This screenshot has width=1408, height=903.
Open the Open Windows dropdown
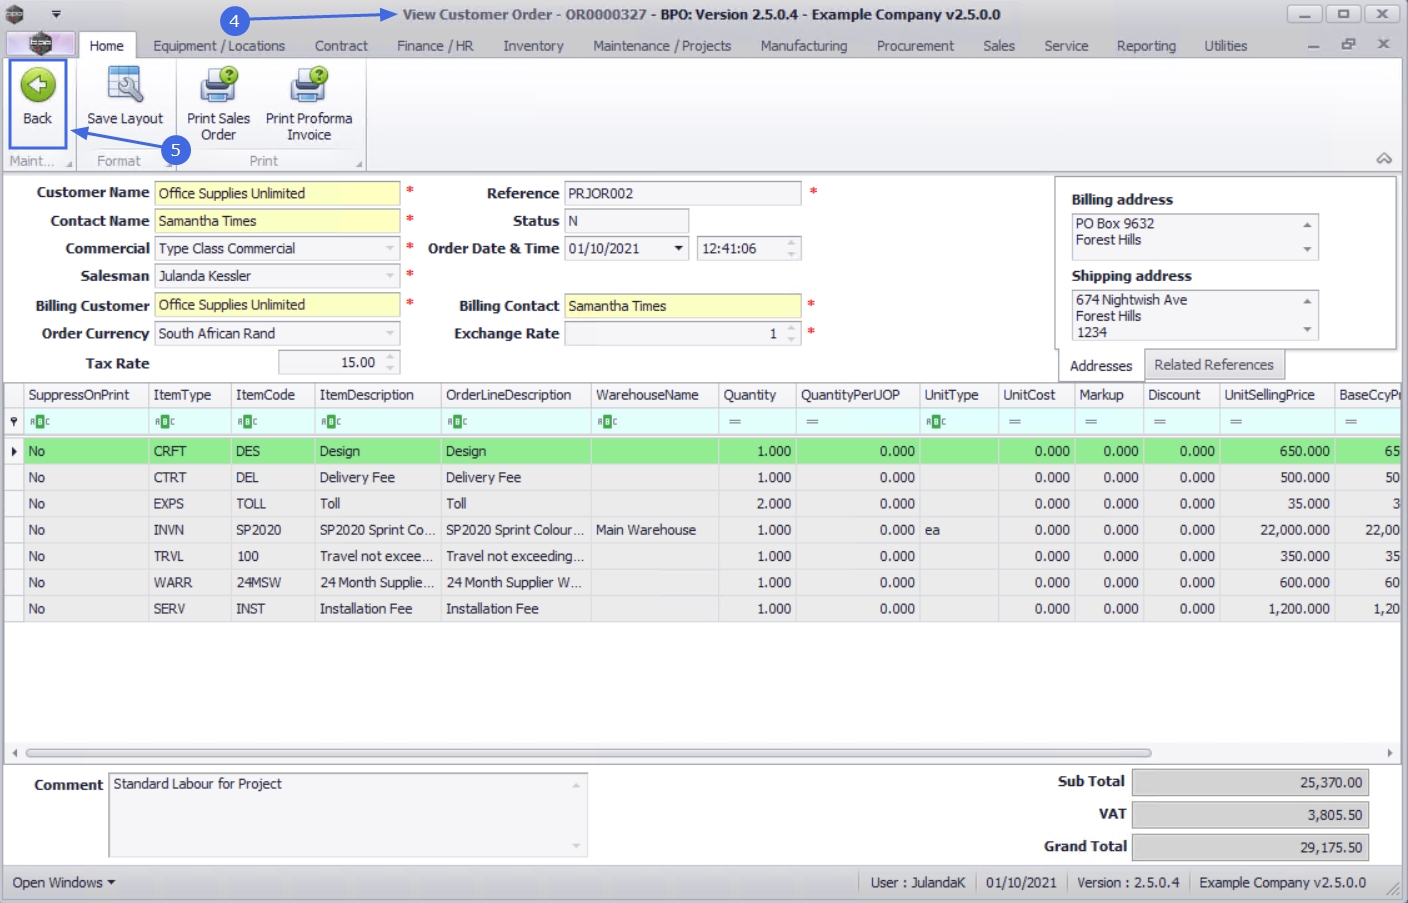pos(64,882)
